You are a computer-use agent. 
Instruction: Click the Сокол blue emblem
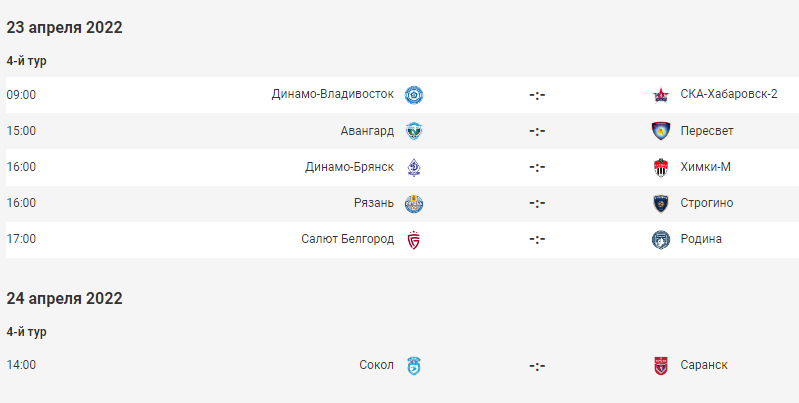(414, 365)
